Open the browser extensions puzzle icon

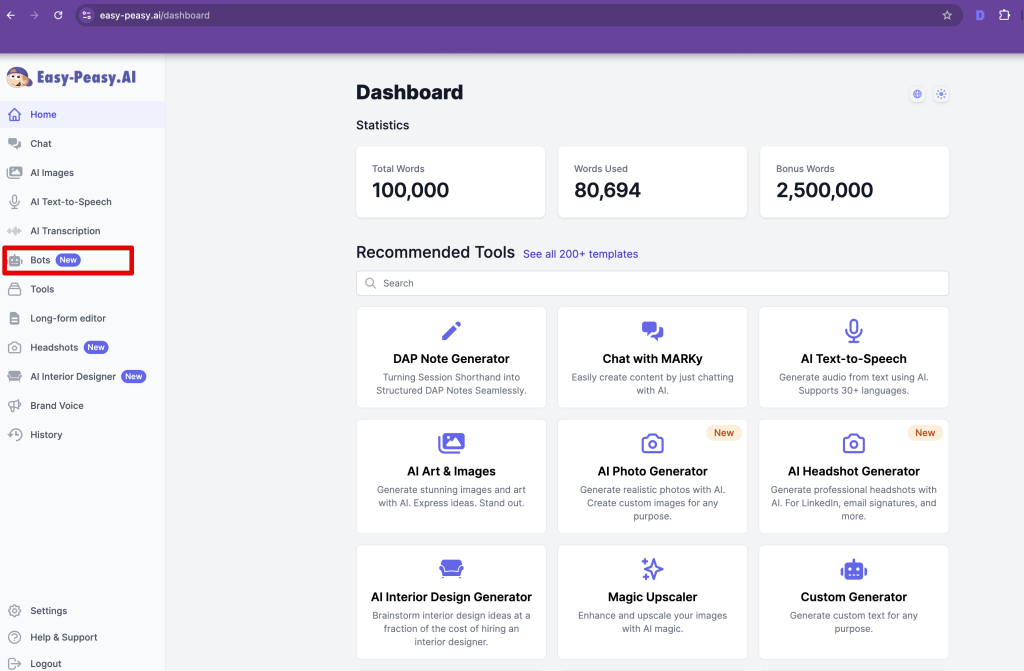(x=1004, y=15)
